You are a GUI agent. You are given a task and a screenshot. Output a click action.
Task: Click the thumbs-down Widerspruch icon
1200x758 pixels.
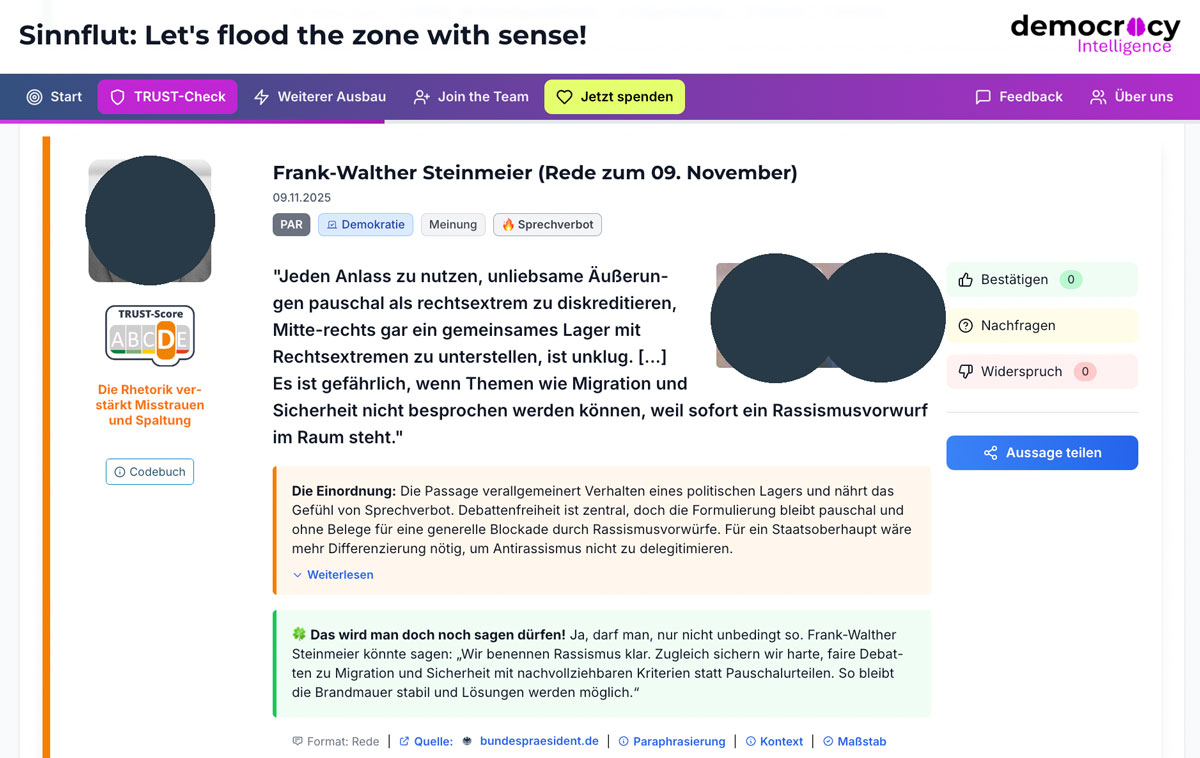tap(965, 371)
